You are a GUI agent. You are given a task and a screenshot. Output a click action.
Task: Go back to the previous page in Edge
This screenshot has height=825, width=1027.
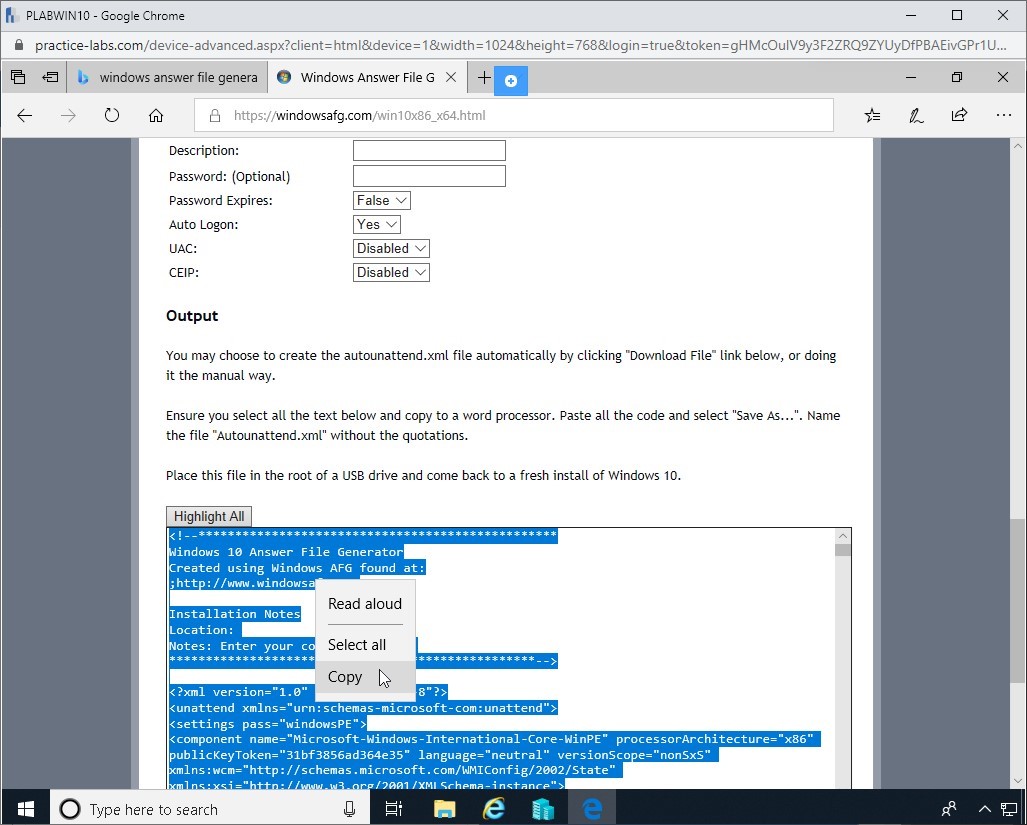[x=25, y=116]
